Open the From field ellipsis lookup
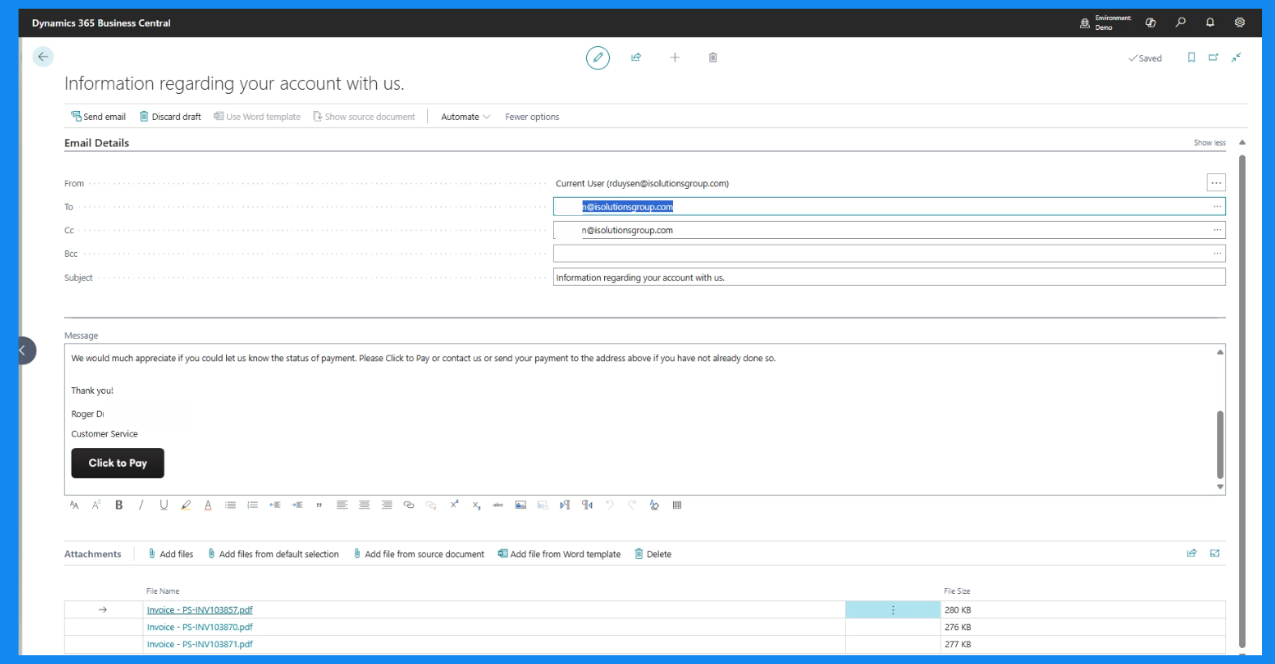 (1216, 183)
